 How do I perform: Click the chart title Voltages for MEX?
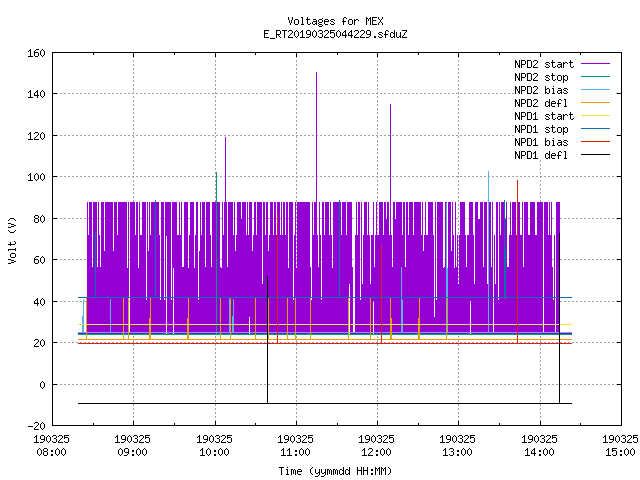click(x=335, y=21)
